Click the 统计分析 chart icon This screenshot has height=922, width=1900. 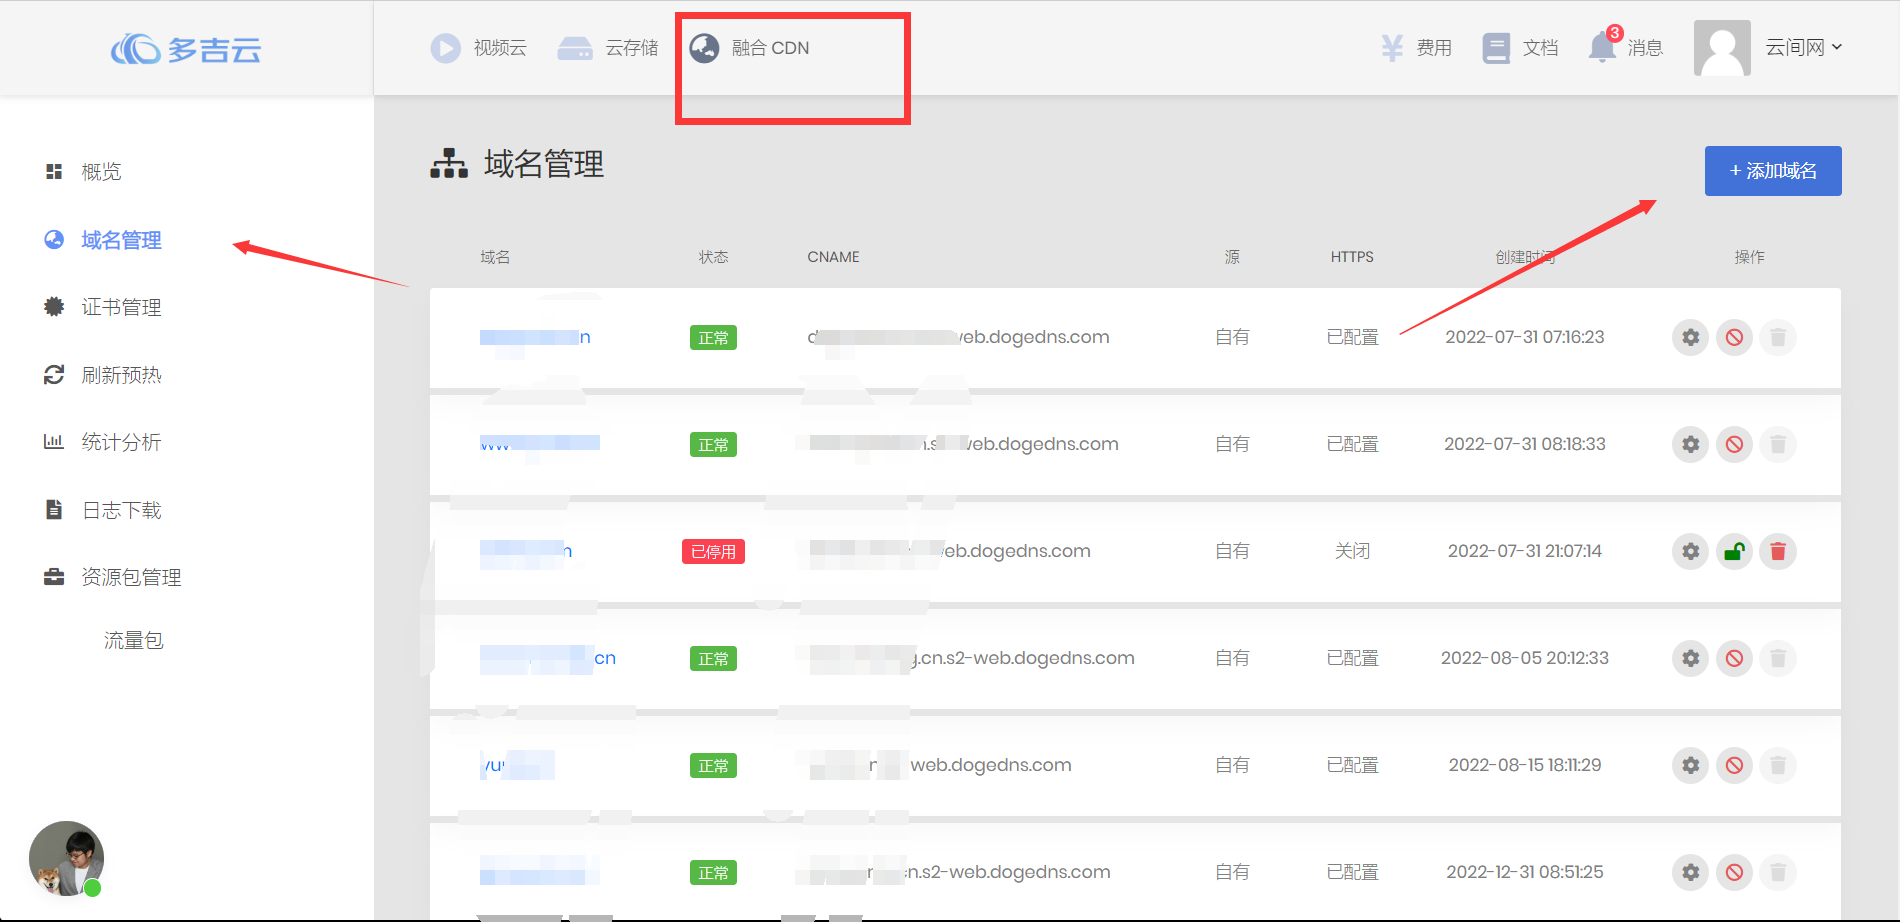54,441
